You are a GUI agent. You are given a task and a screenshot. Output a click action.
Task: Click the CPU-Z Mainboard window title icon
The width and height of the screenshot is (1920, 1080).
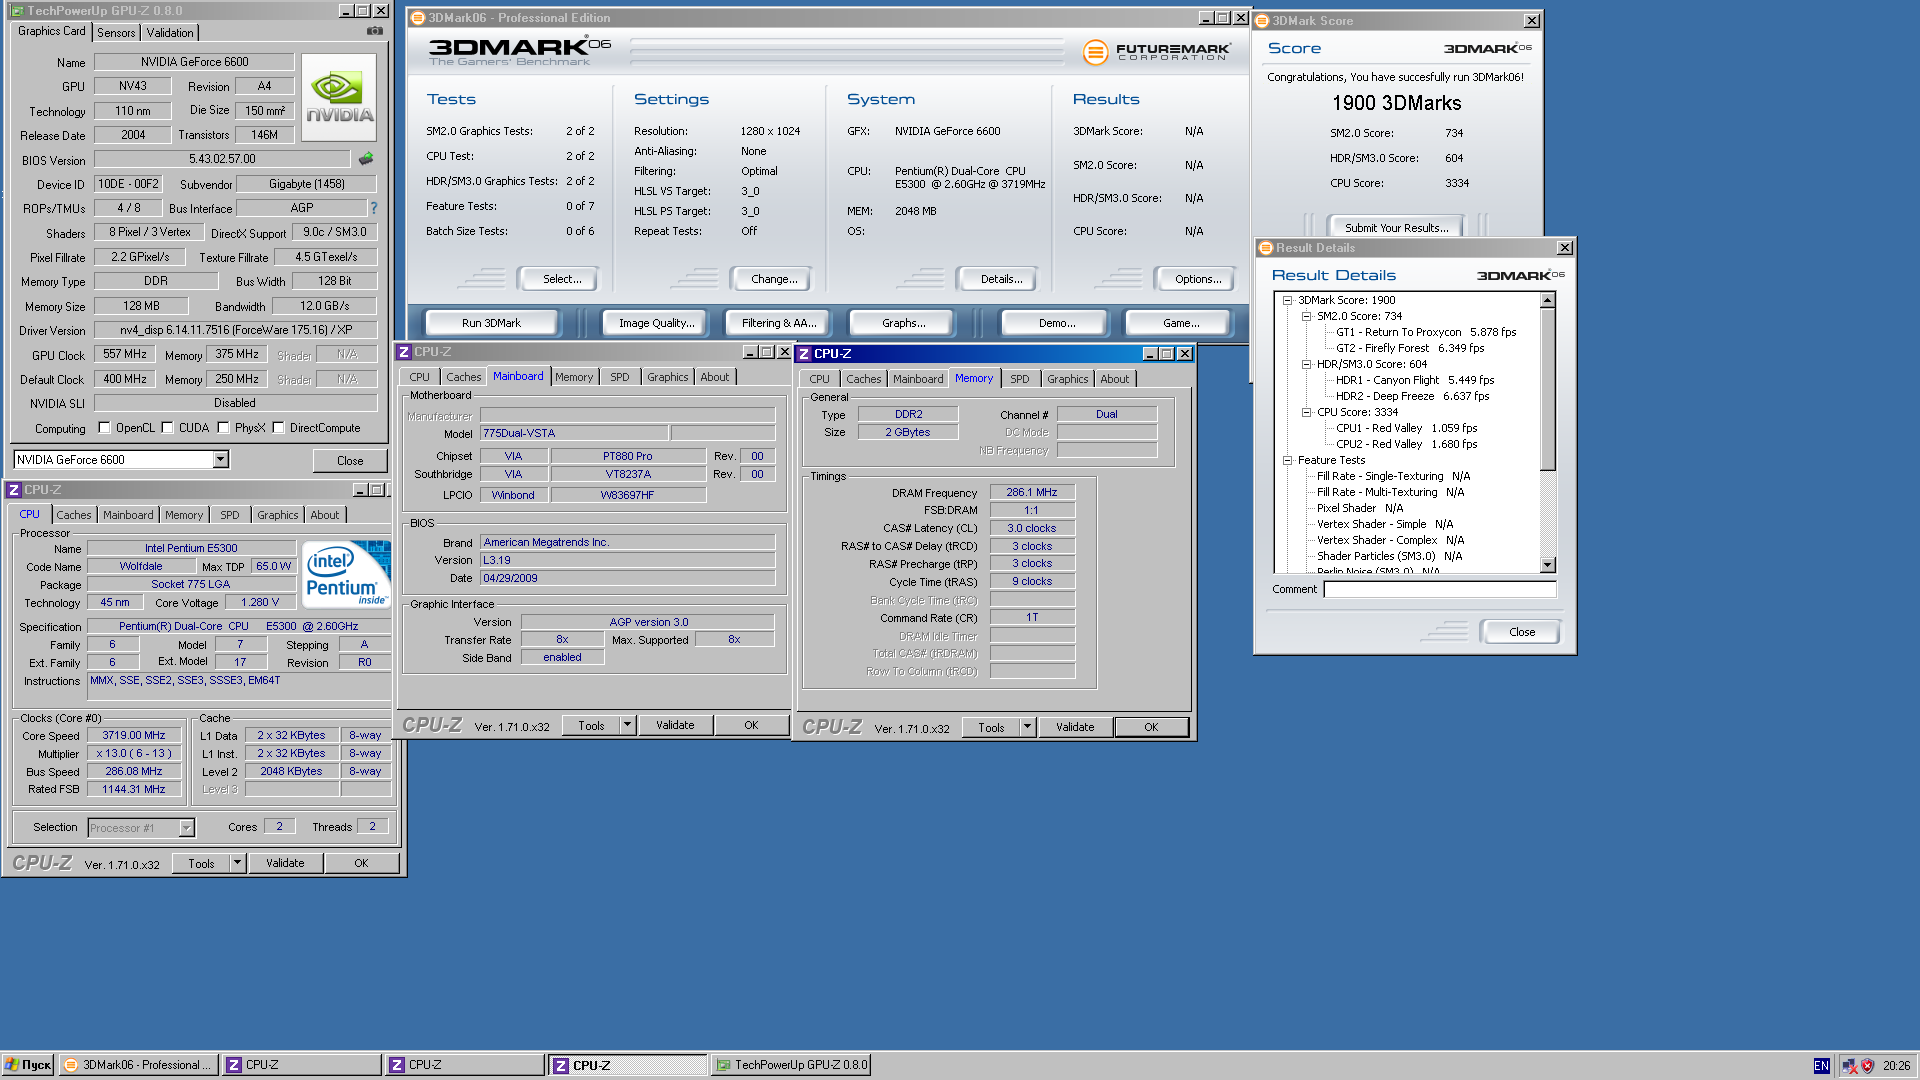click(404, 352)
